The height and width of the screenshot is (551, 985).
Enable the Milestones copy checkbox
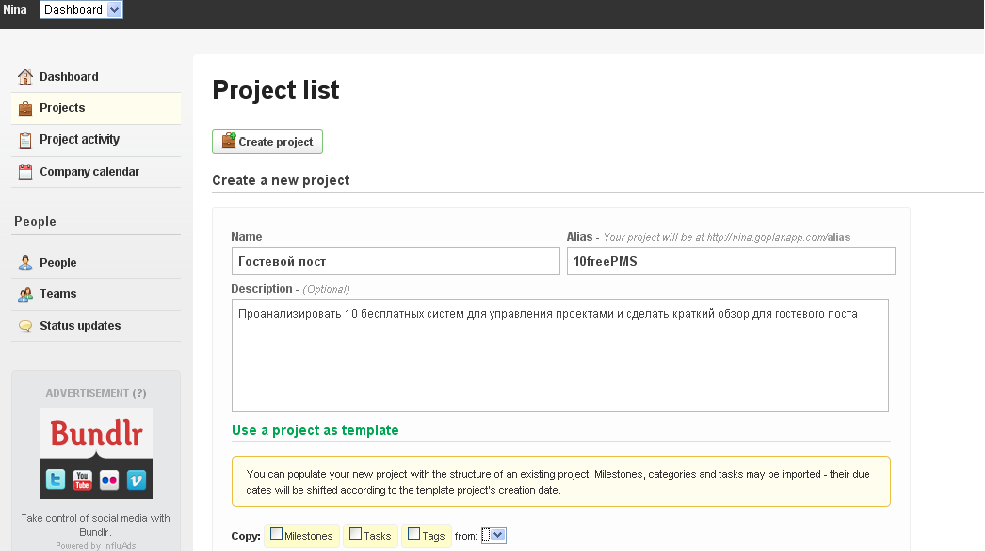[277, 534]
